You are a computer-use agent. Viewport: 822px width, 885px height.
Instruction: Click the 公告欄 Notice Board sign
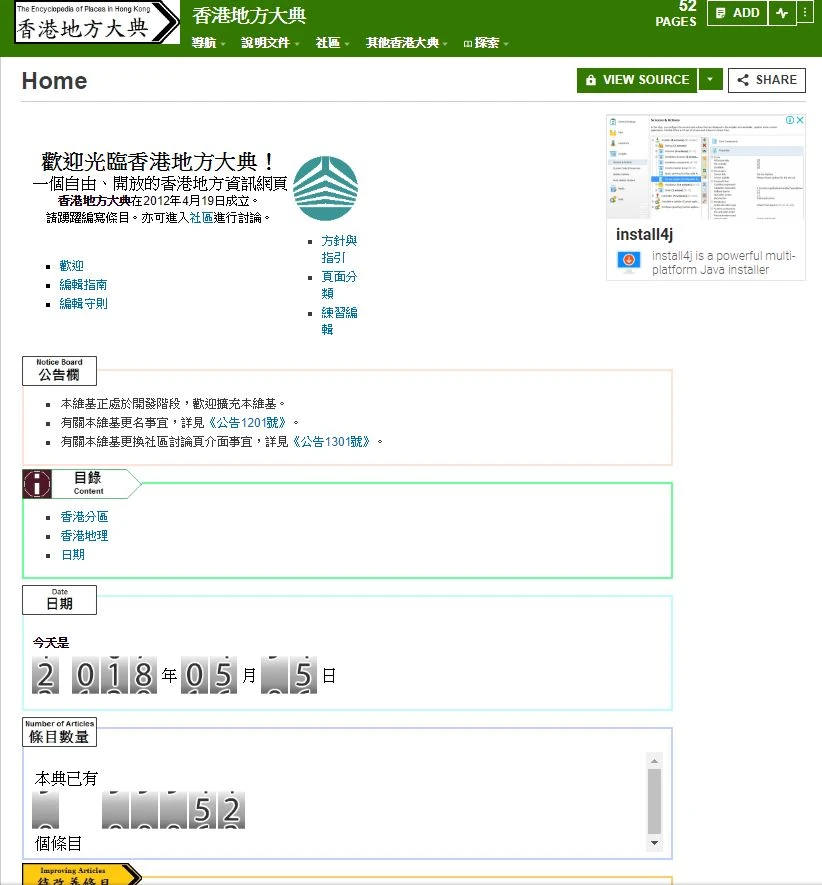59,371
